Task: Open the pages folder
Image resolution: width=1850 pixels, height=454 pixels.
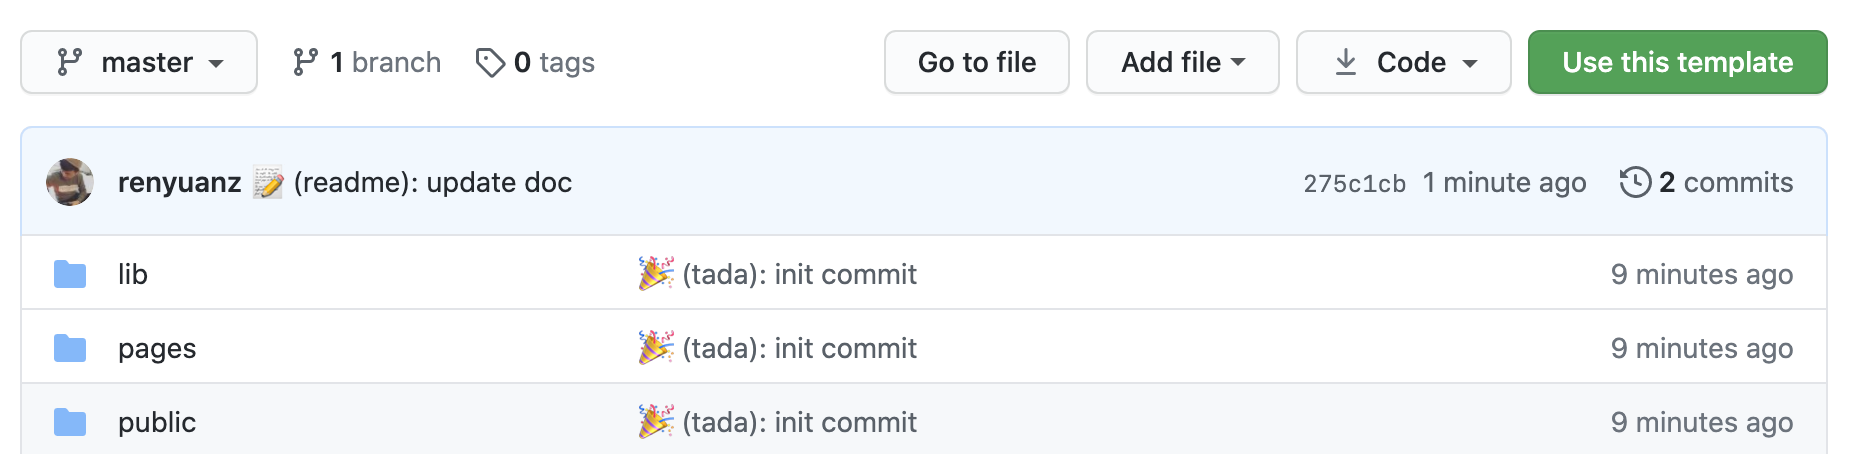Action: pos(157,348)
